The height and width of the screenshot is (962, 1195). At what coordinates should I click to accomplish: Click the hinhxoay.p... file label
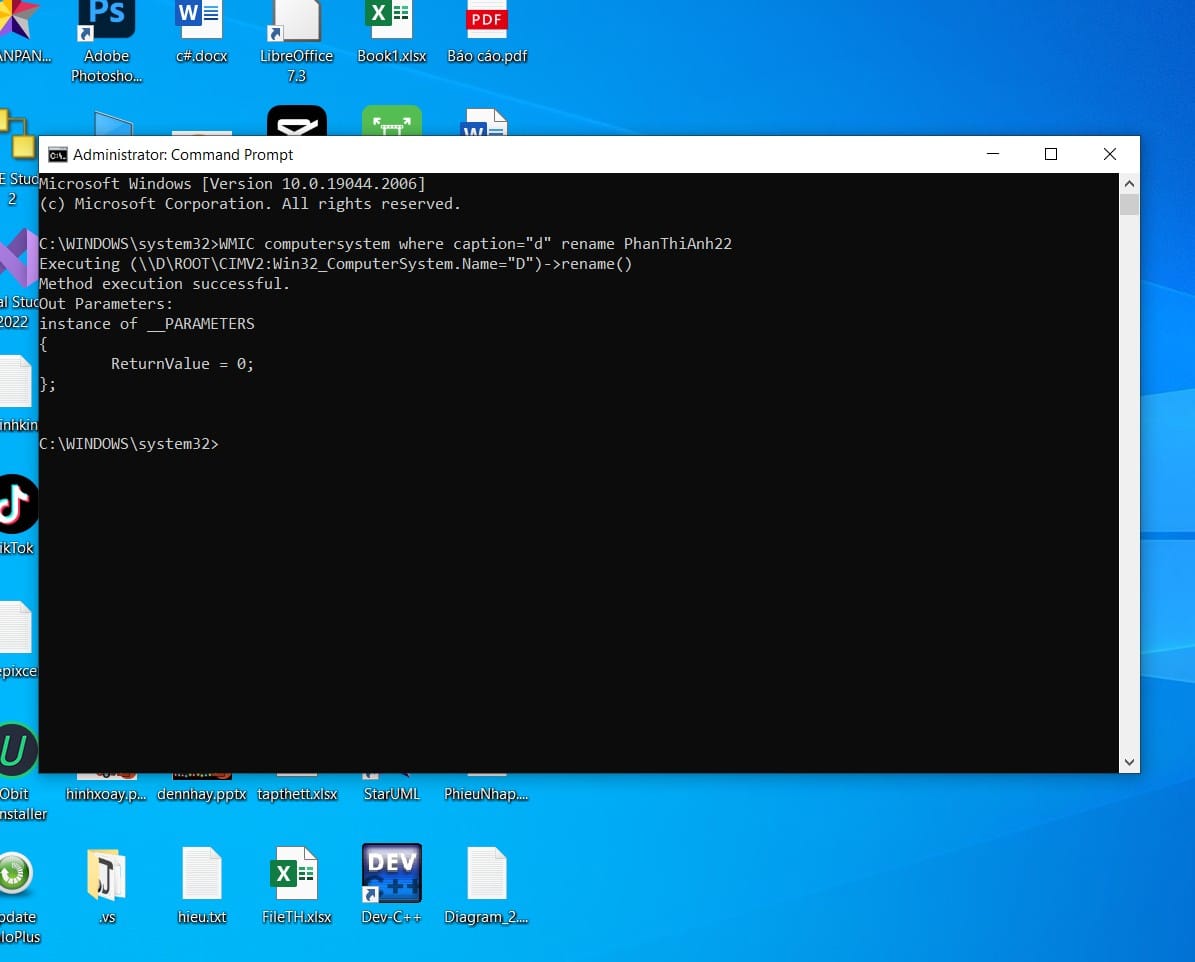(x=106, y=794)
